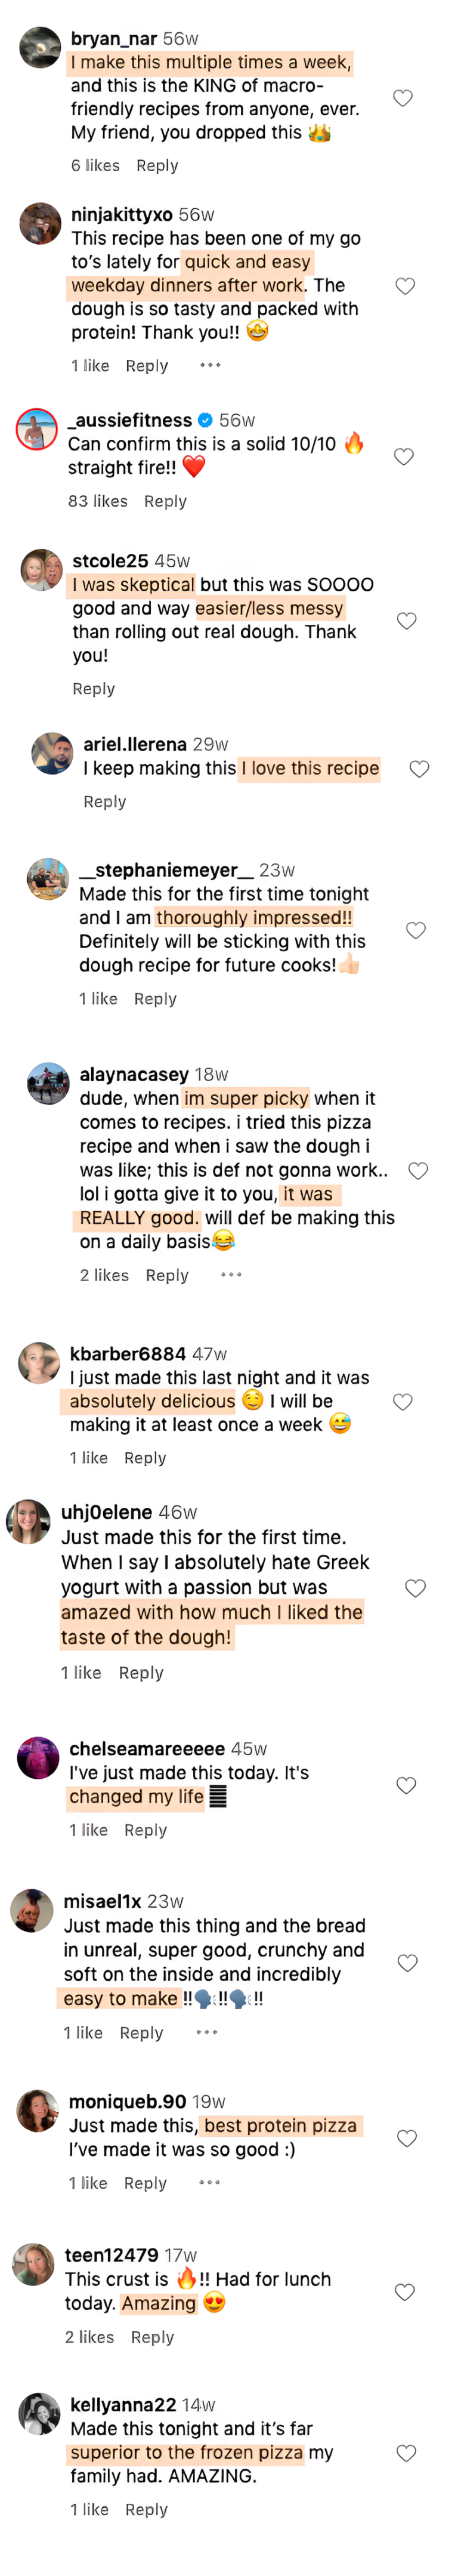Like kellyanna22's frozen pizza comment
This screenshot has height=2576, width=458.
[x=406, y=2452]
